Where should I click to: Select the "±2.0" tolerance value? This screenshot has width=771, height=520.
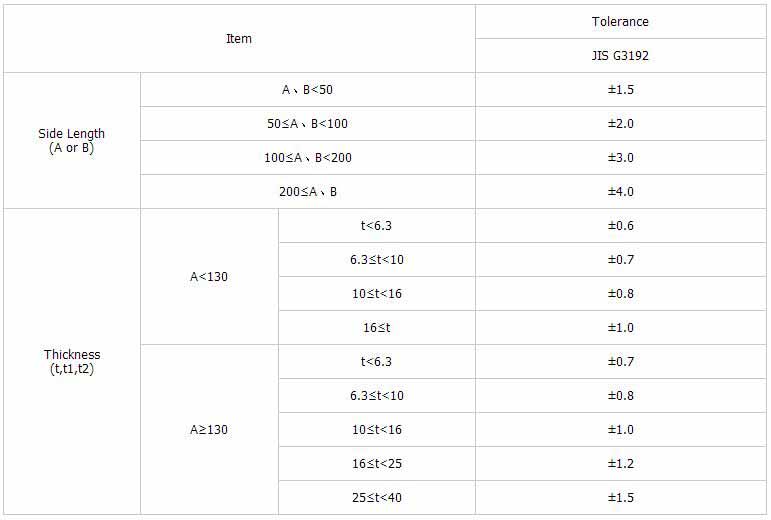[621, 124]
